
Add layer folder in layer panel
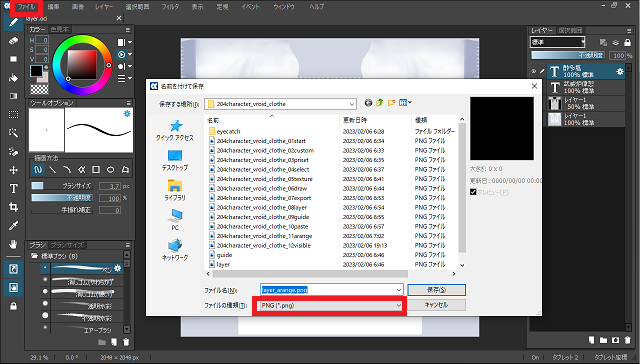(x=604, y=340)
